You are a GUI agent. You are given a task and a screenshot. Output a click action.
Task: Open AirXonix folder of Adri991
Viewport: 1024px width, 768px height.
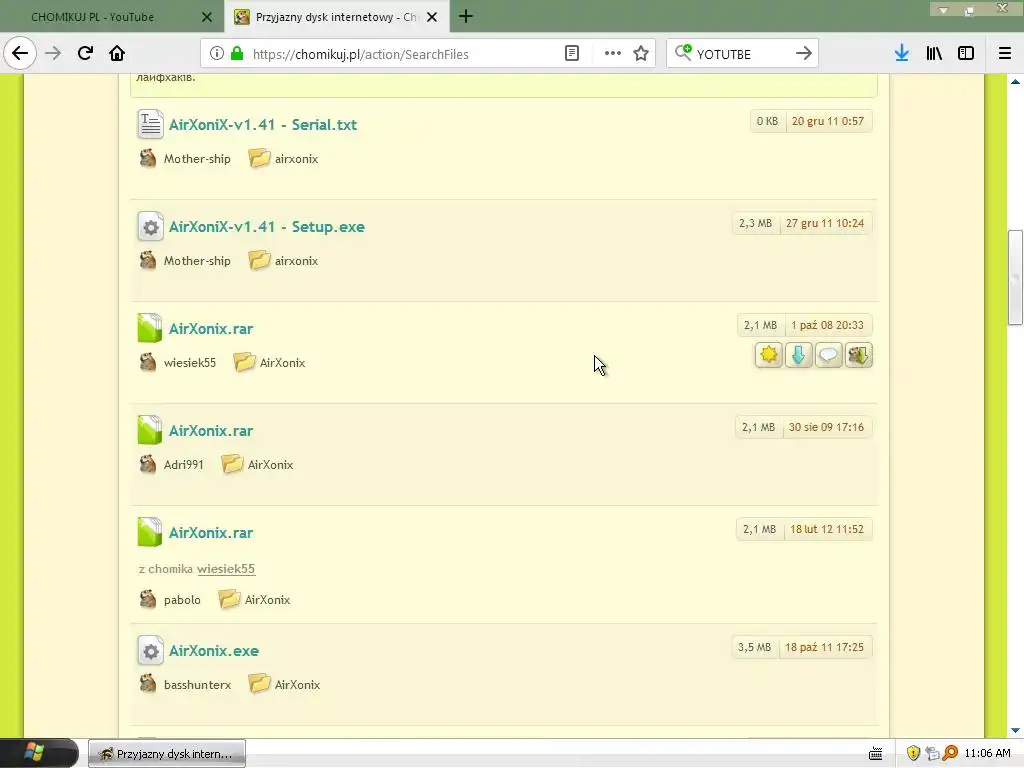click(270, 464)
